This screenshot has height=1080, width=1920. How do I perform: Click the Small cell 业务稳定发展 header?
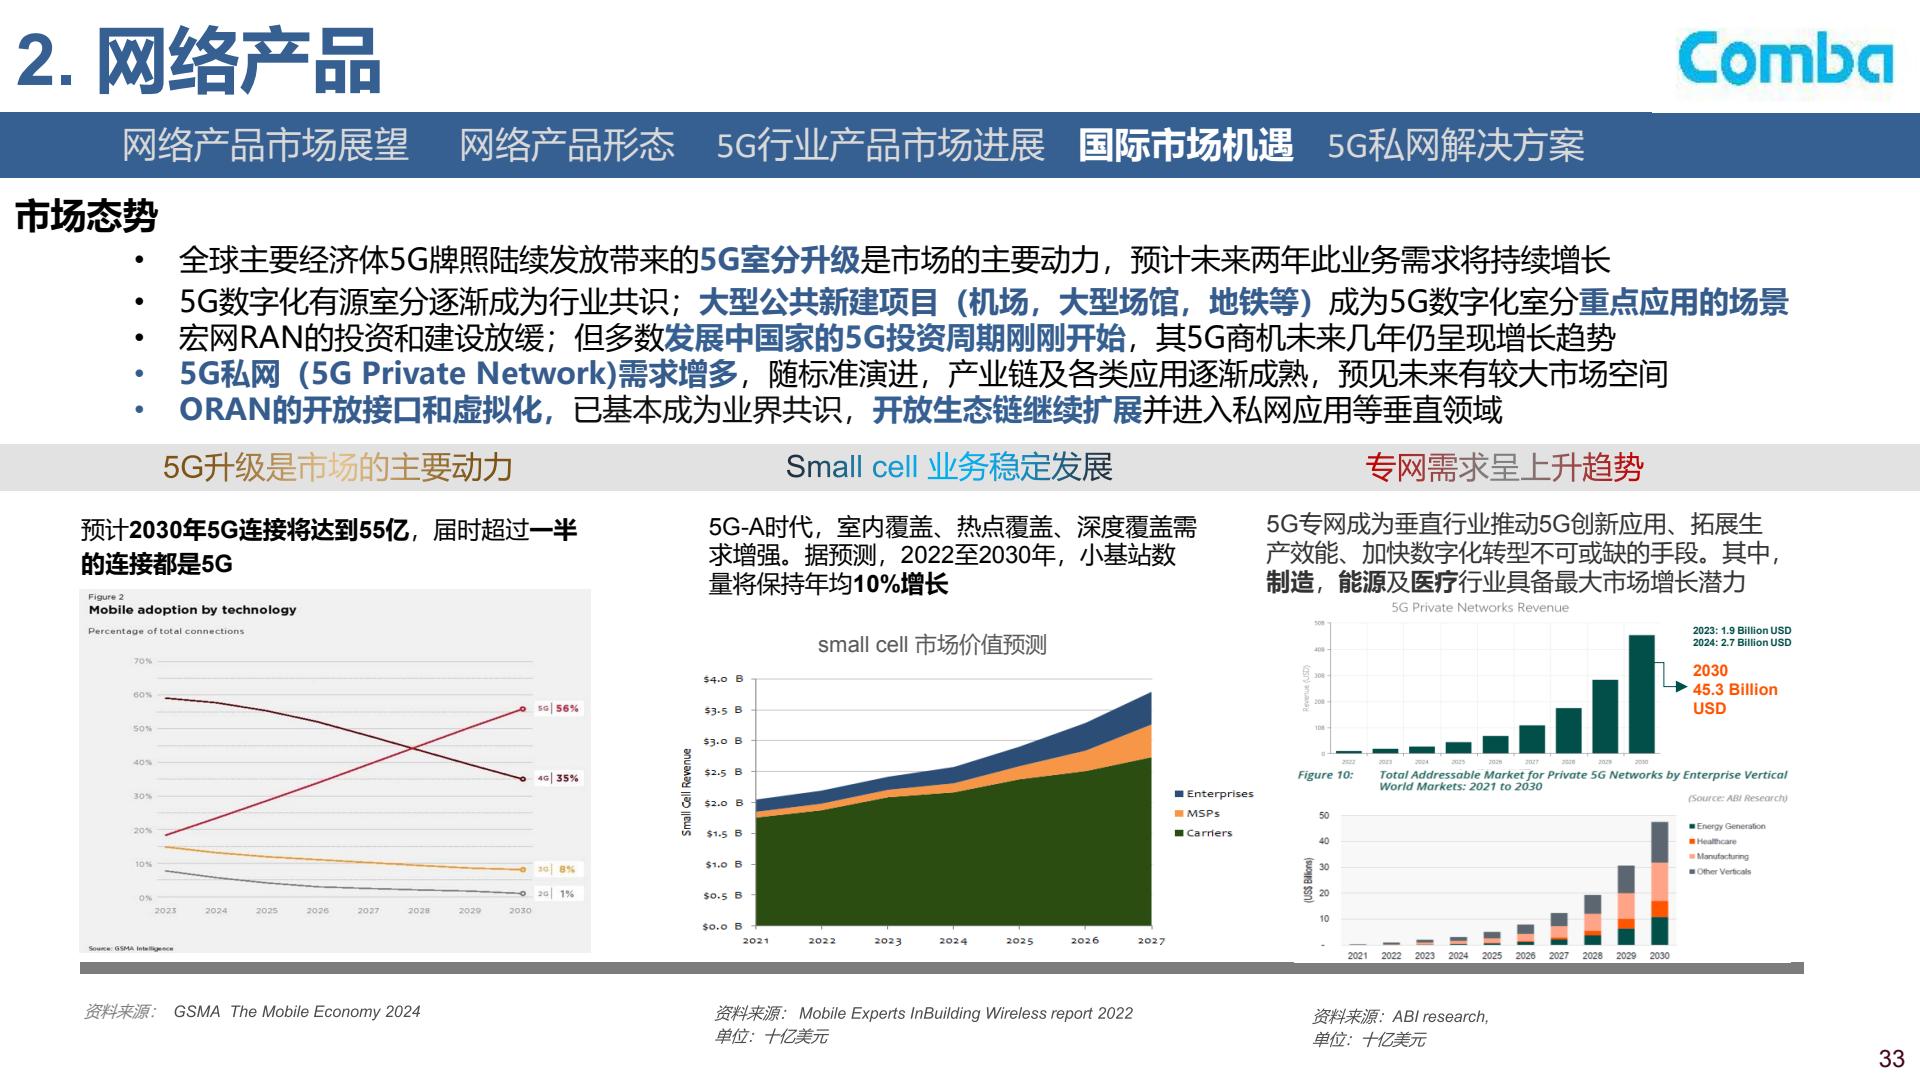(x=949, y=467)
